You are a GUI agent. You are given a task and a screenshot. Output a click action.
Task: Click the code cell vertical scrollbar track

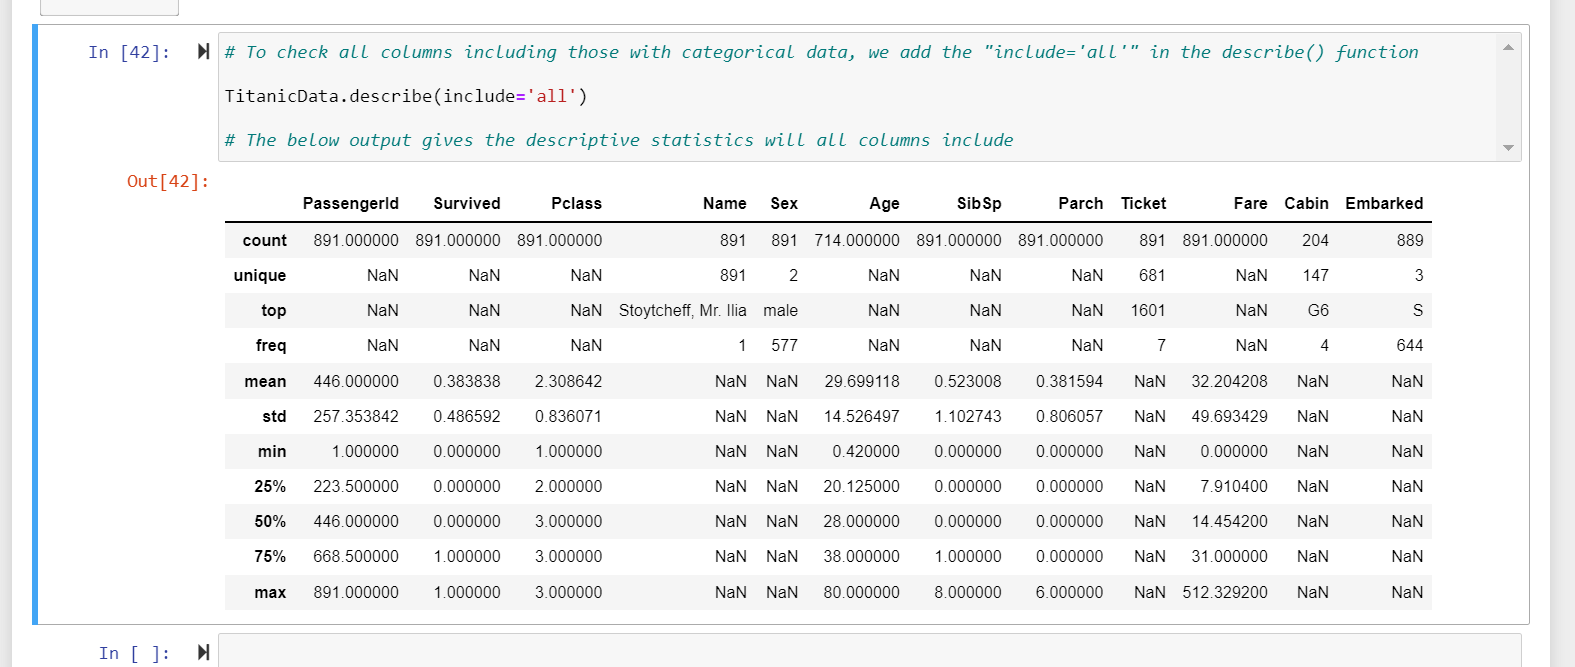(x=1508, y=97)
